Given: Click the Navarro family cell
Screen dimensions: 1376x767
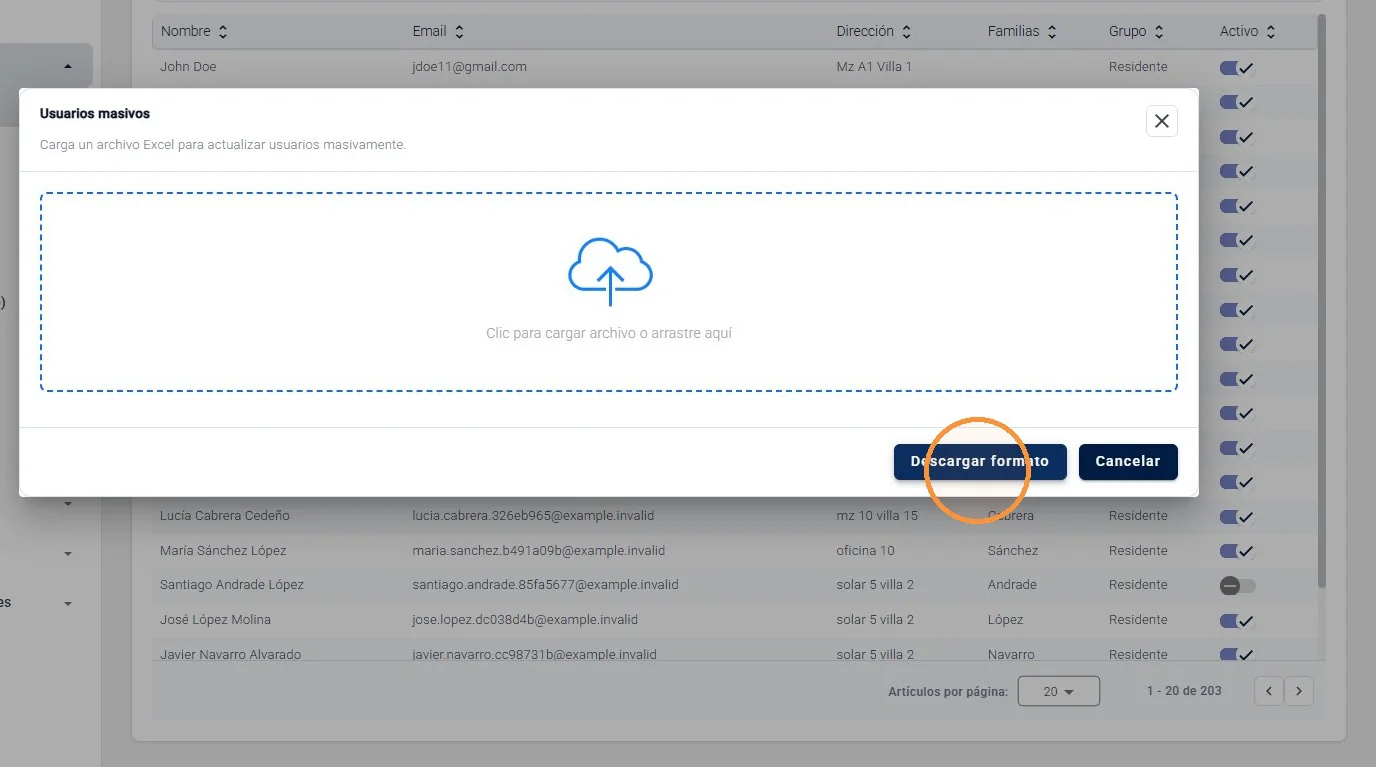Looking at the screenshot, I should (x=1011, y=655).
